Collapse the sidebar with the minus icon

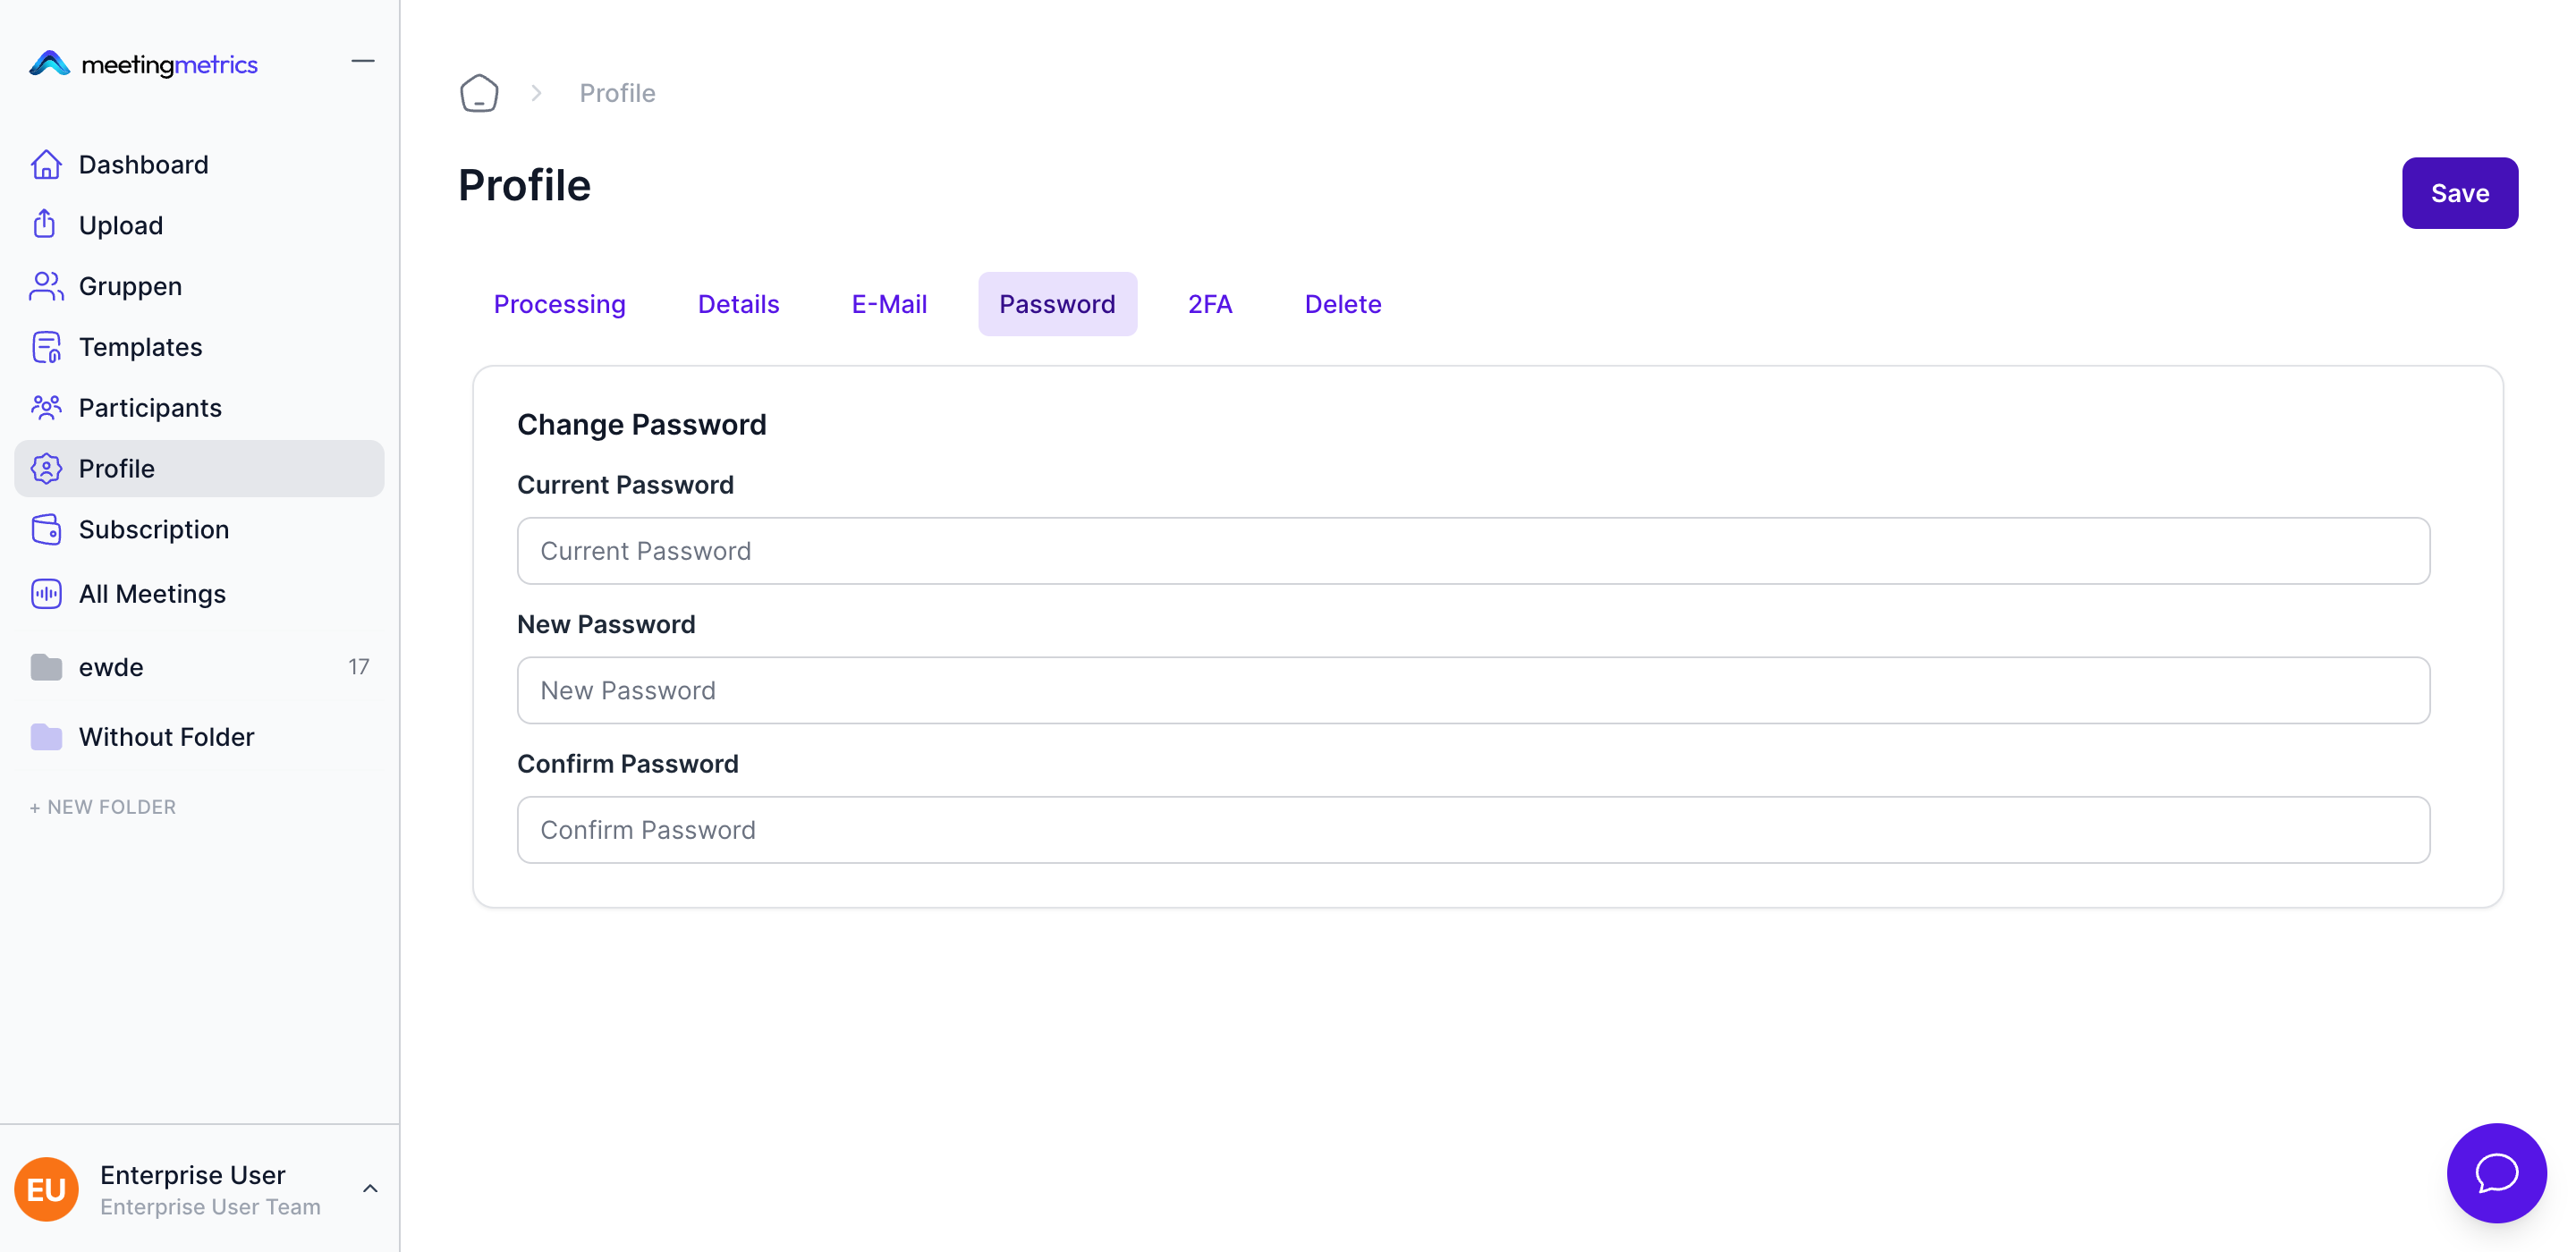point(363,61)
